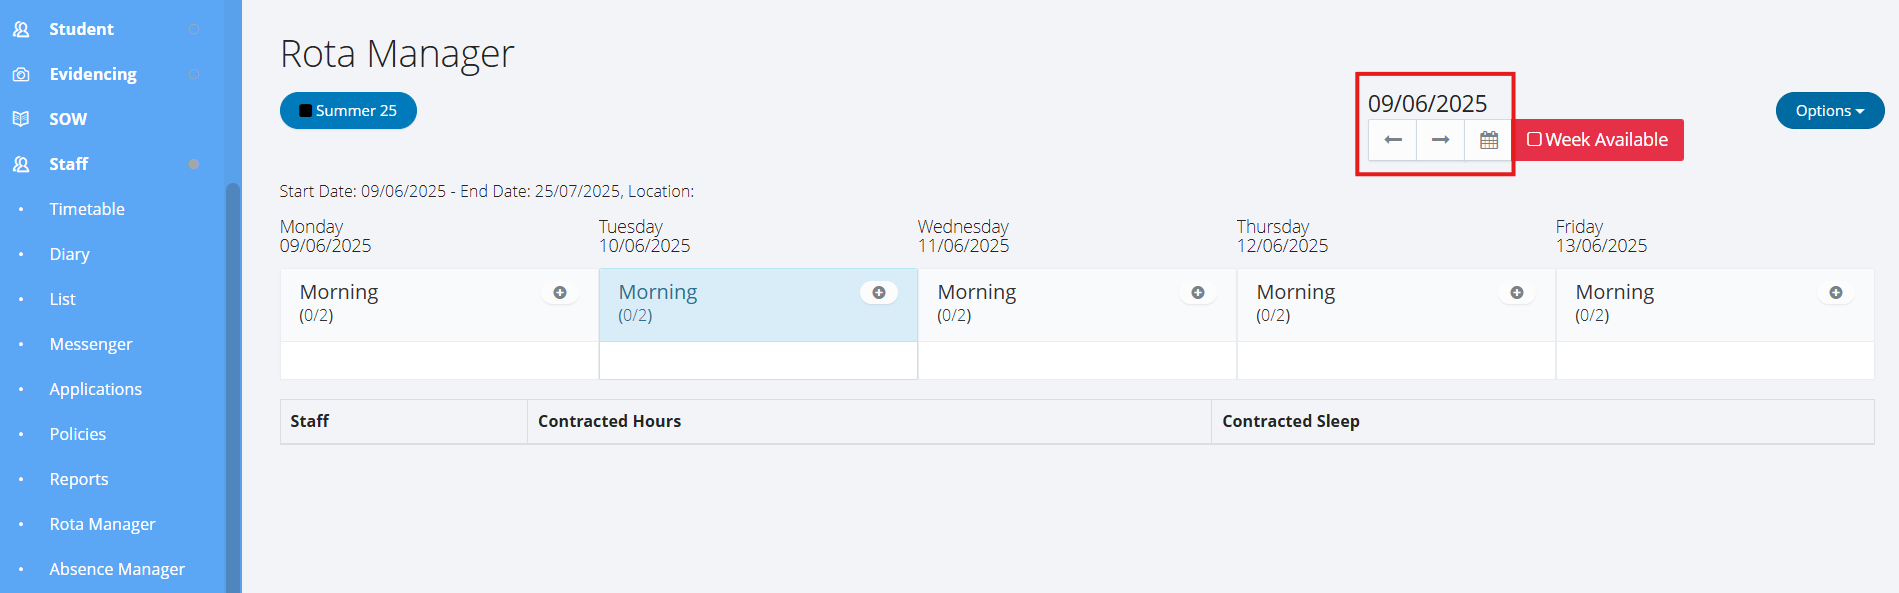Expand the Student sidebar section
This screenshot has width=1899, height=593.
(81, 29)
